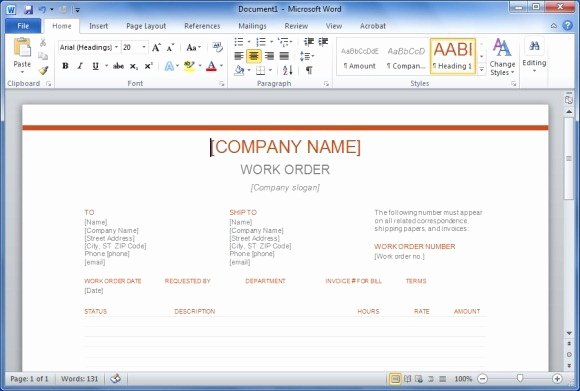580x391 pixels.
Task: Toggle Subscript formatting
Action: [x=134, y=66]
